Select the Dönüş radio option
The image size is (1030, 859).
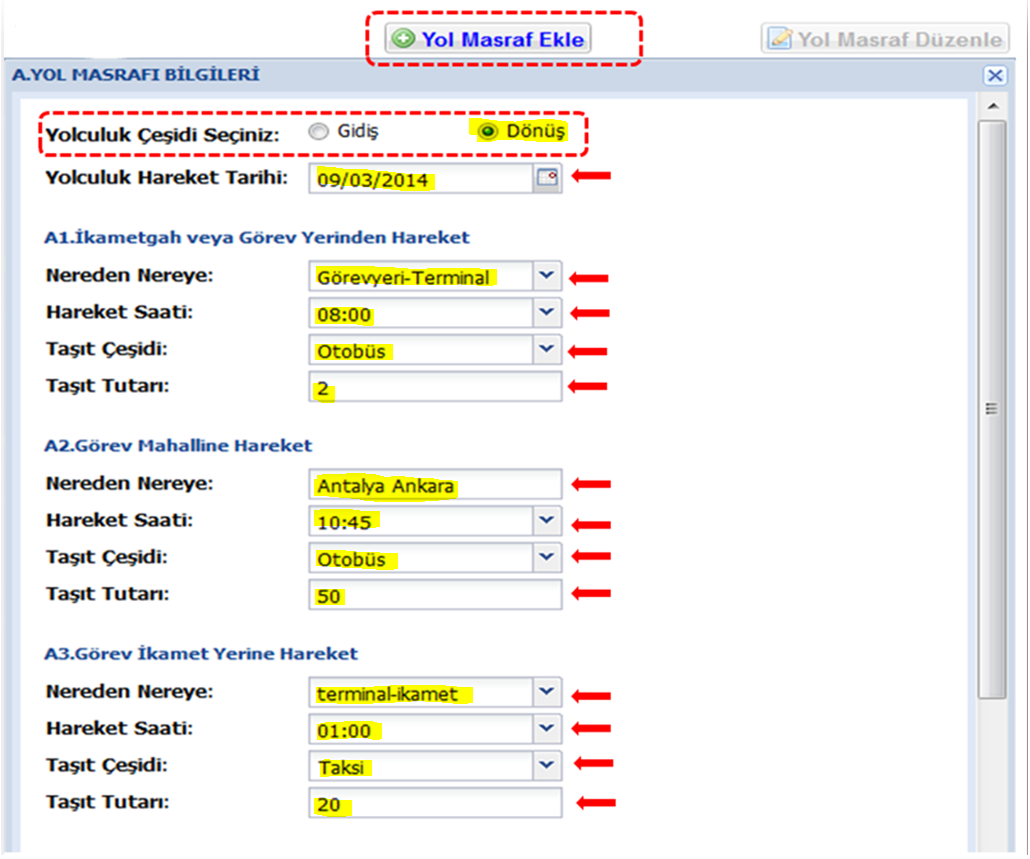(487, 132)
